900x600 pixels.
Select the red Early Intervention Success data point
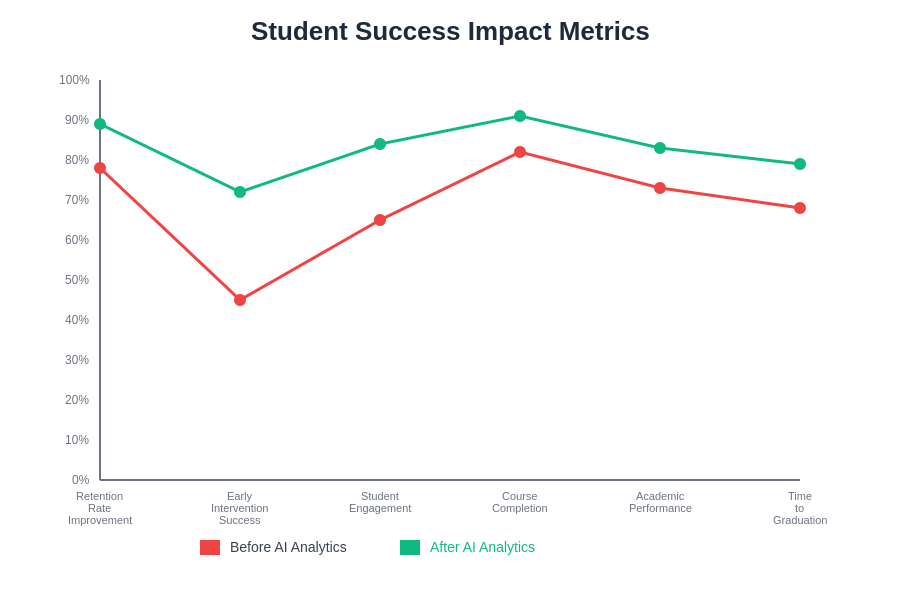click(240, 300)
